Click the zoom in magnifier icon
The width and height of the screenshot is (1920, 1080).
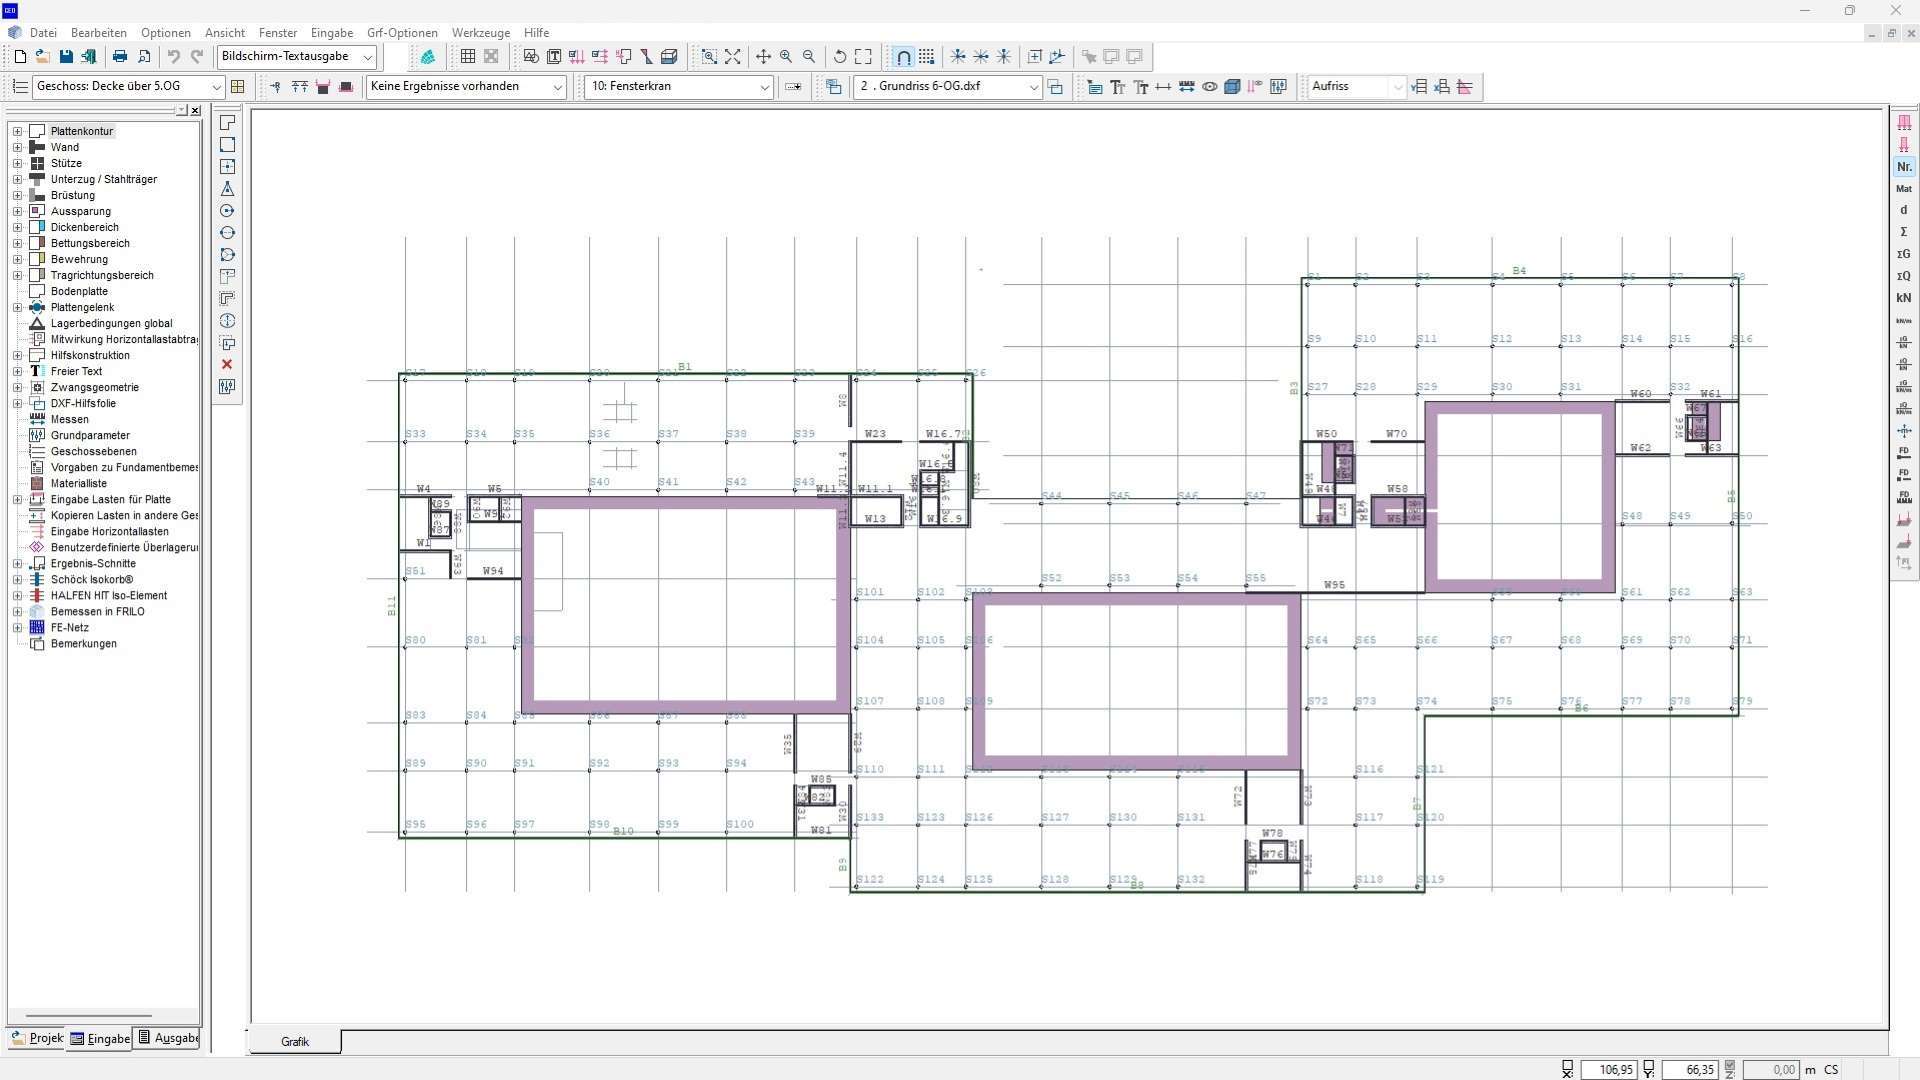[x=786, y=57]
